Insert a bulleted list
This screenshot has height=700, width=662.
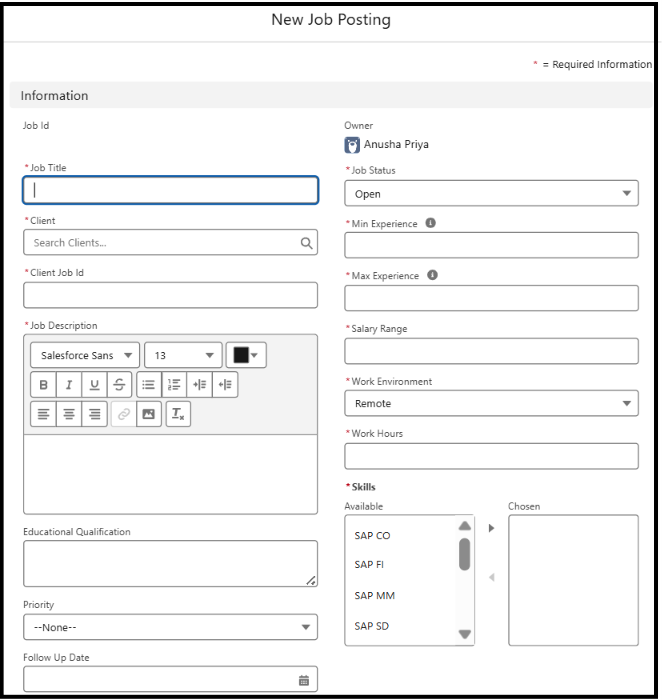[149, 384]
